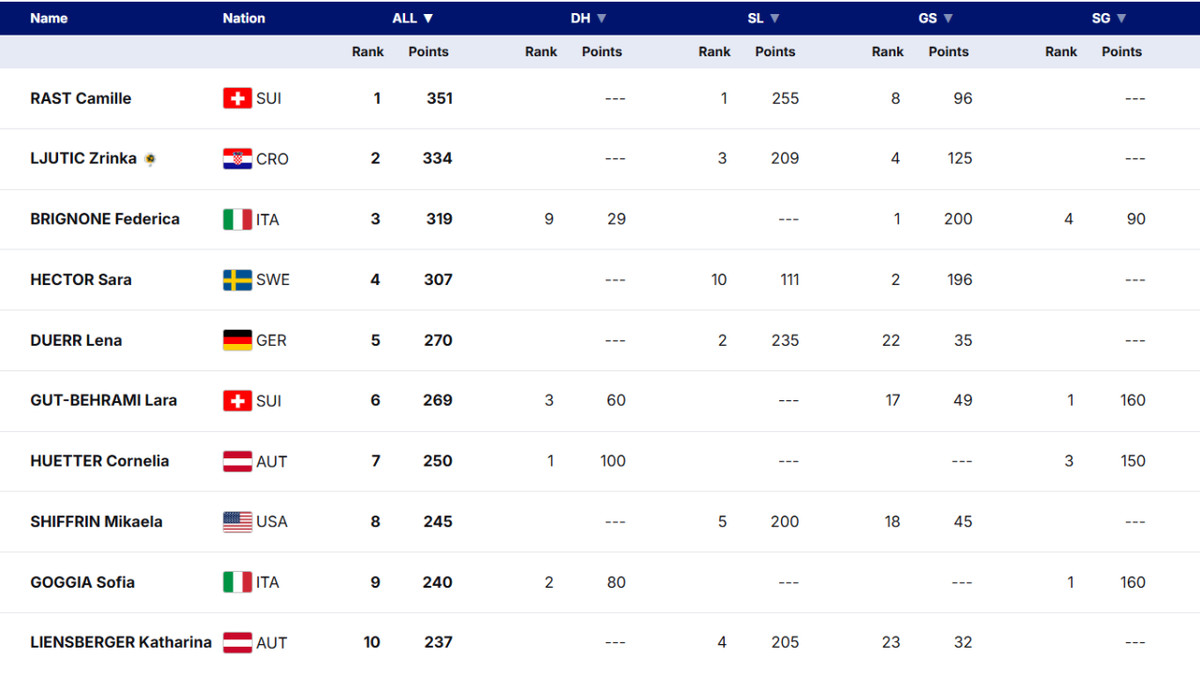Click the Nation column header
This screenshot has height=673, width=1200.
click(x=244, y=18)
